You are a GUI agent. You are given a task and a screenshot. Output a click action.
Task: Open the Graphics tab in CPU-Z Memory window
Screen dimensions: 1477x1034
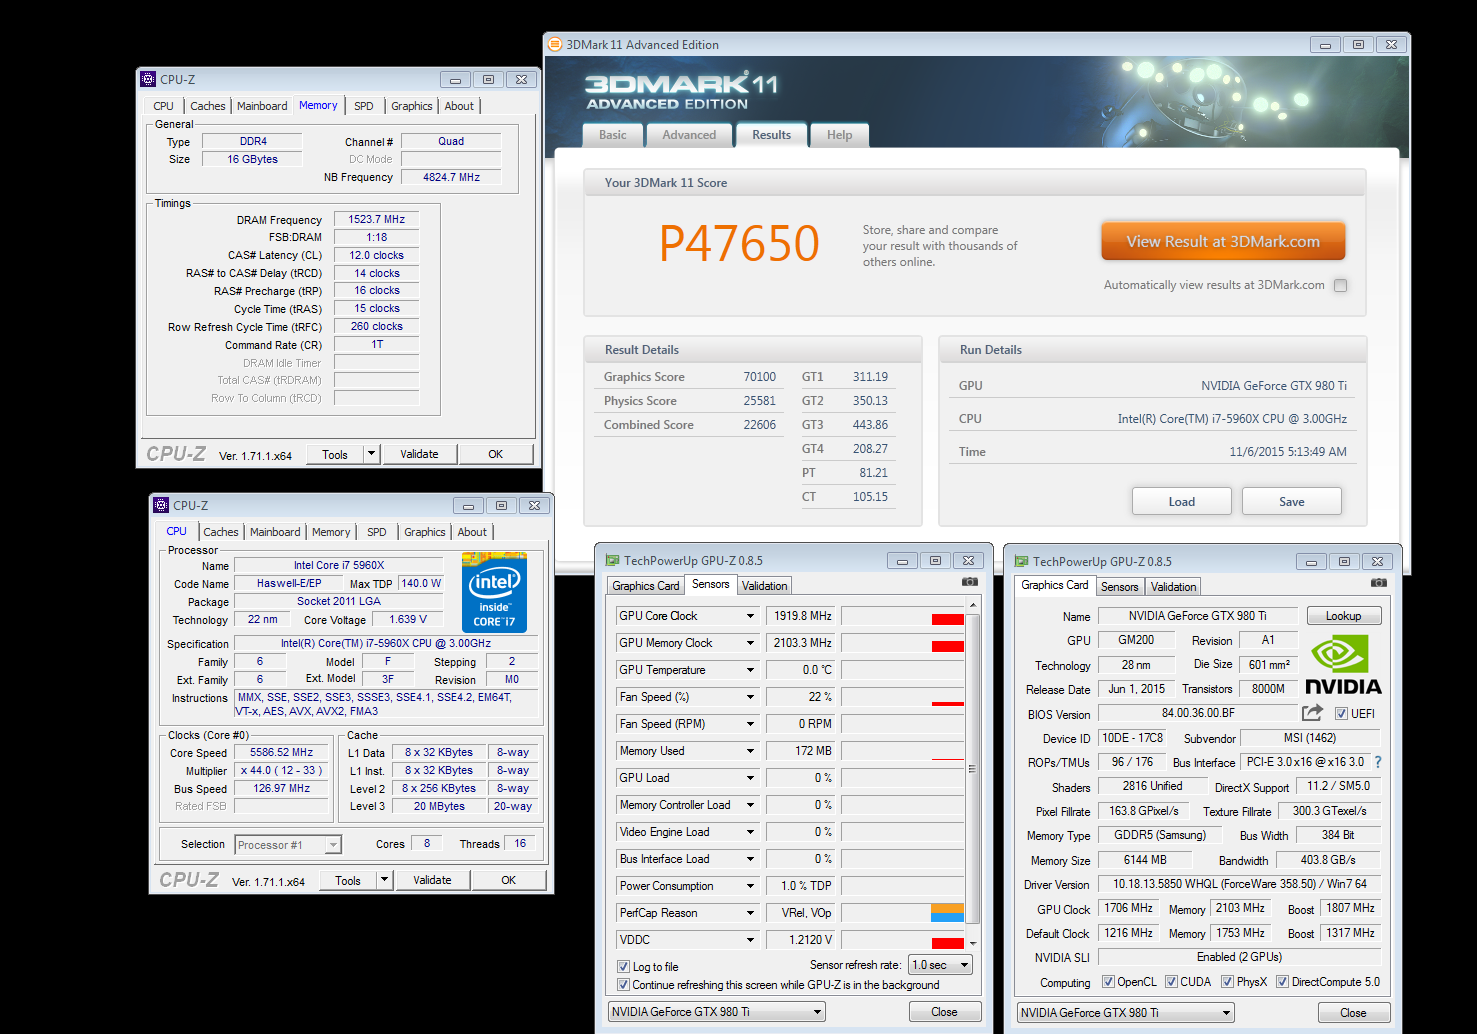tap(412, 106)
